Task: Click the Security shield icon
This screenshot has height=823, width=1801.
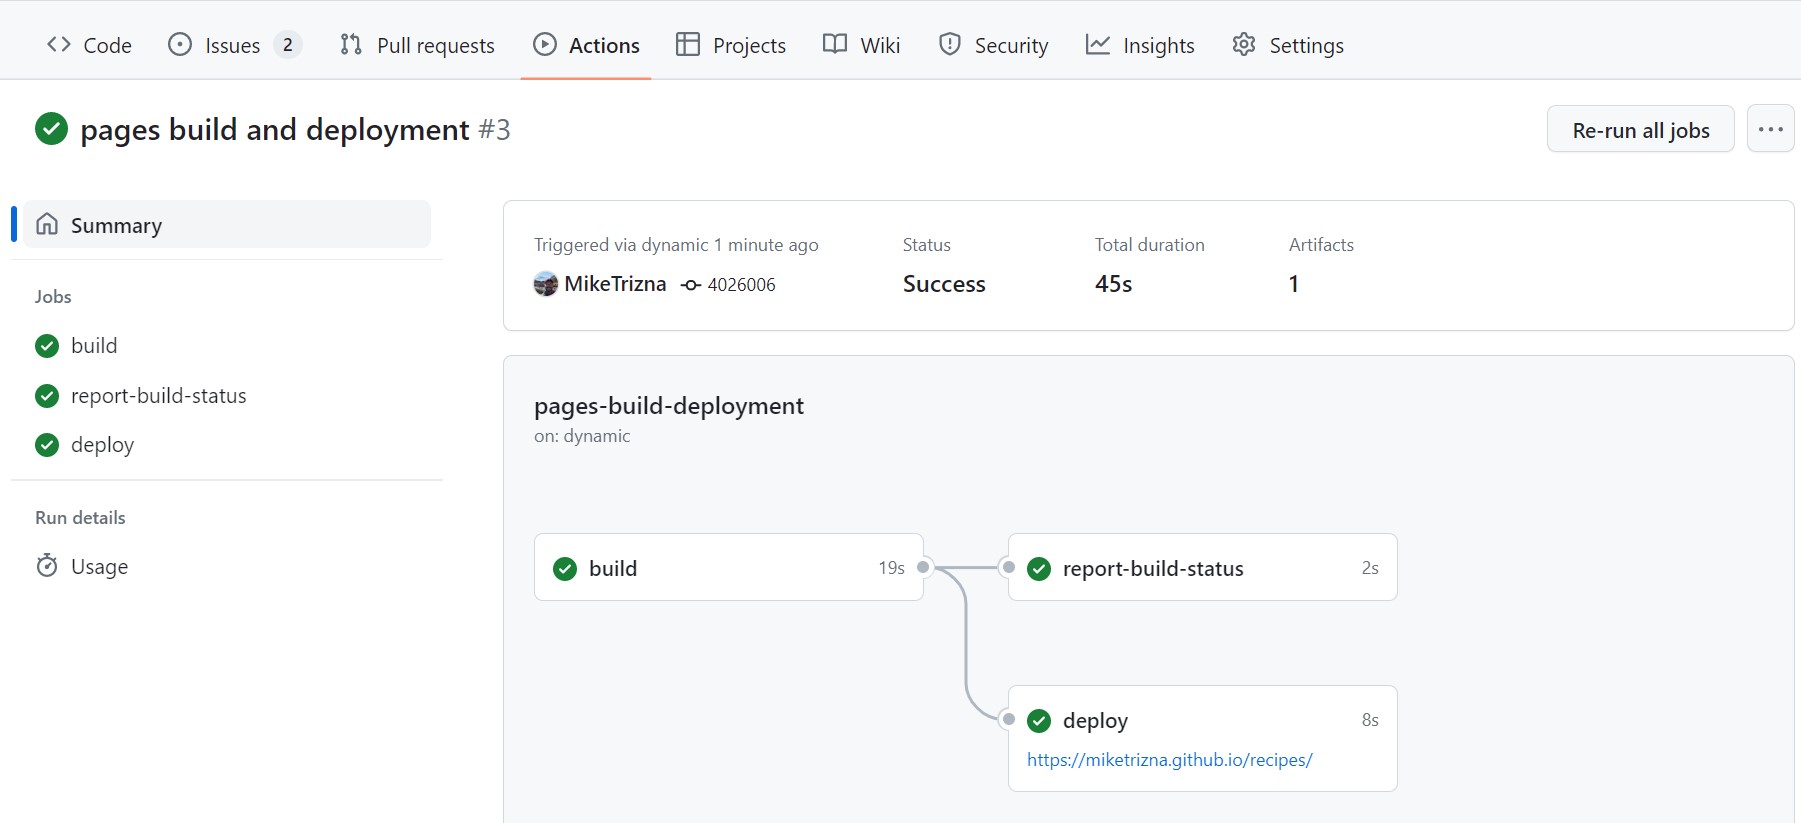Action: 950,44
